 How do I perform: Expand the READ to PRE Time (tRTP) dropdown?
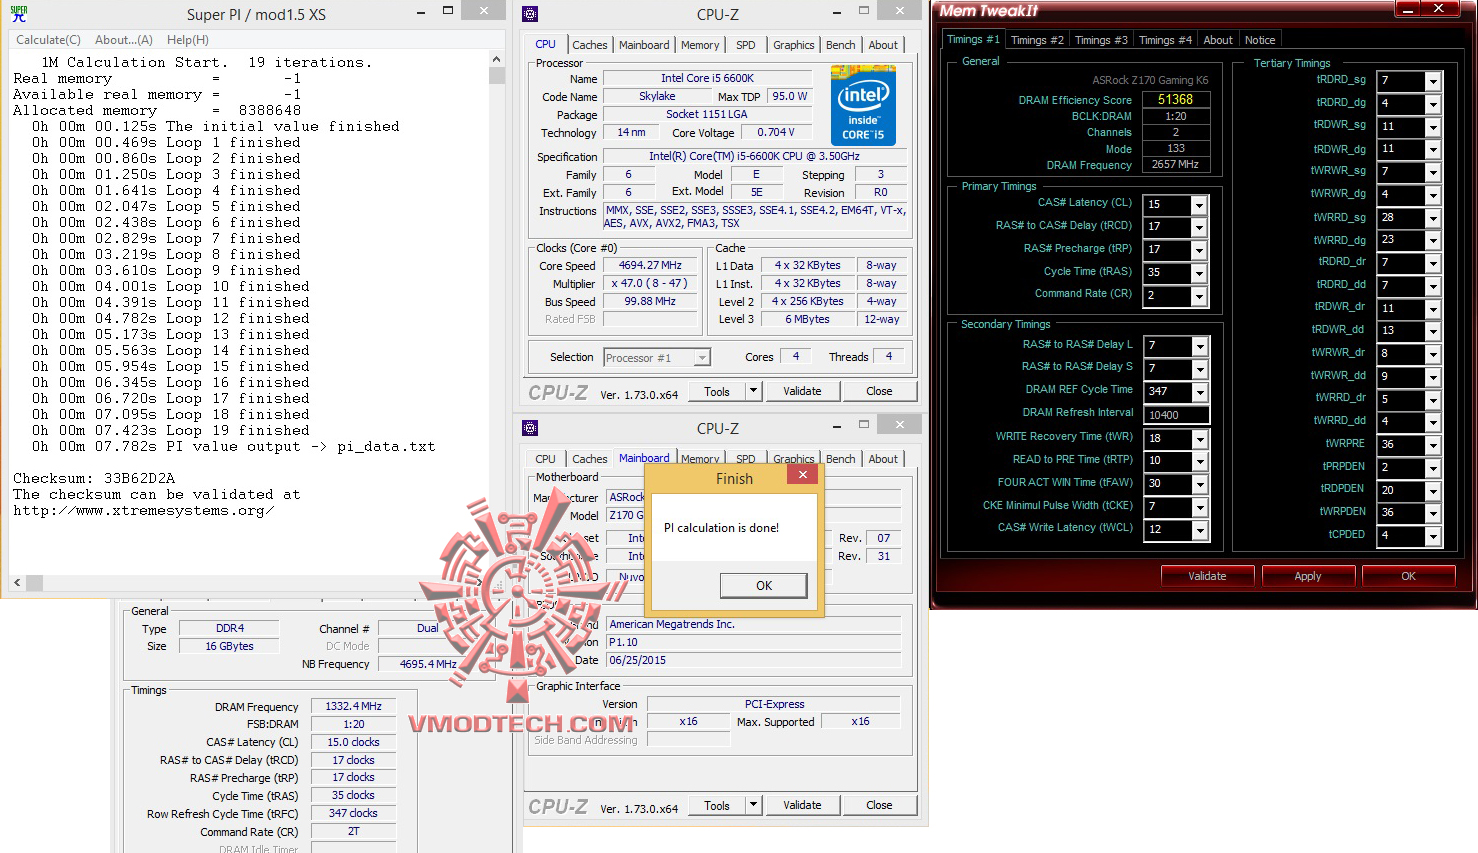click(1199, 462)
